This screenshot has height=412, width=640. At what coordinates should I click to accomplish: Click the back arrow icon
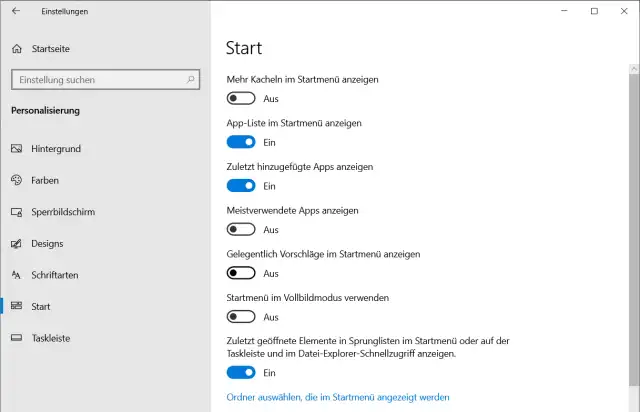pyautogui.click(x=15, y=11)
